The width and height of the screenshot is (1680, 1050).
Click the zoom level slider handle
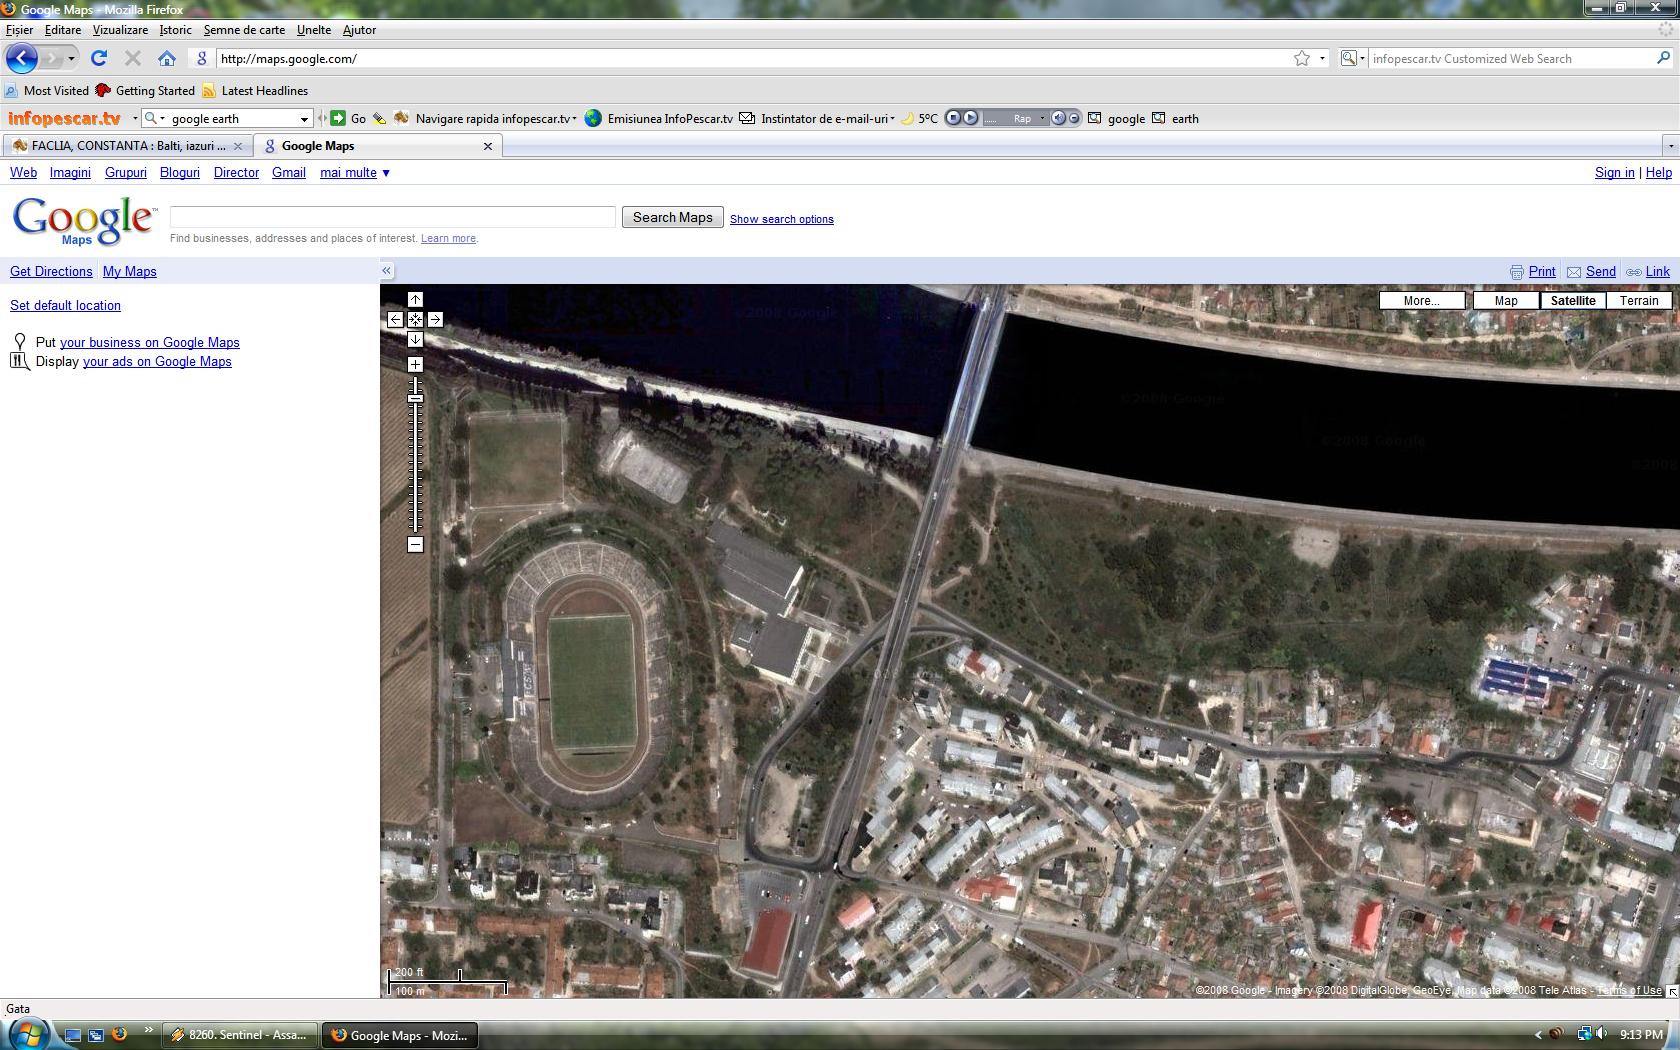(x=415, y=399)
